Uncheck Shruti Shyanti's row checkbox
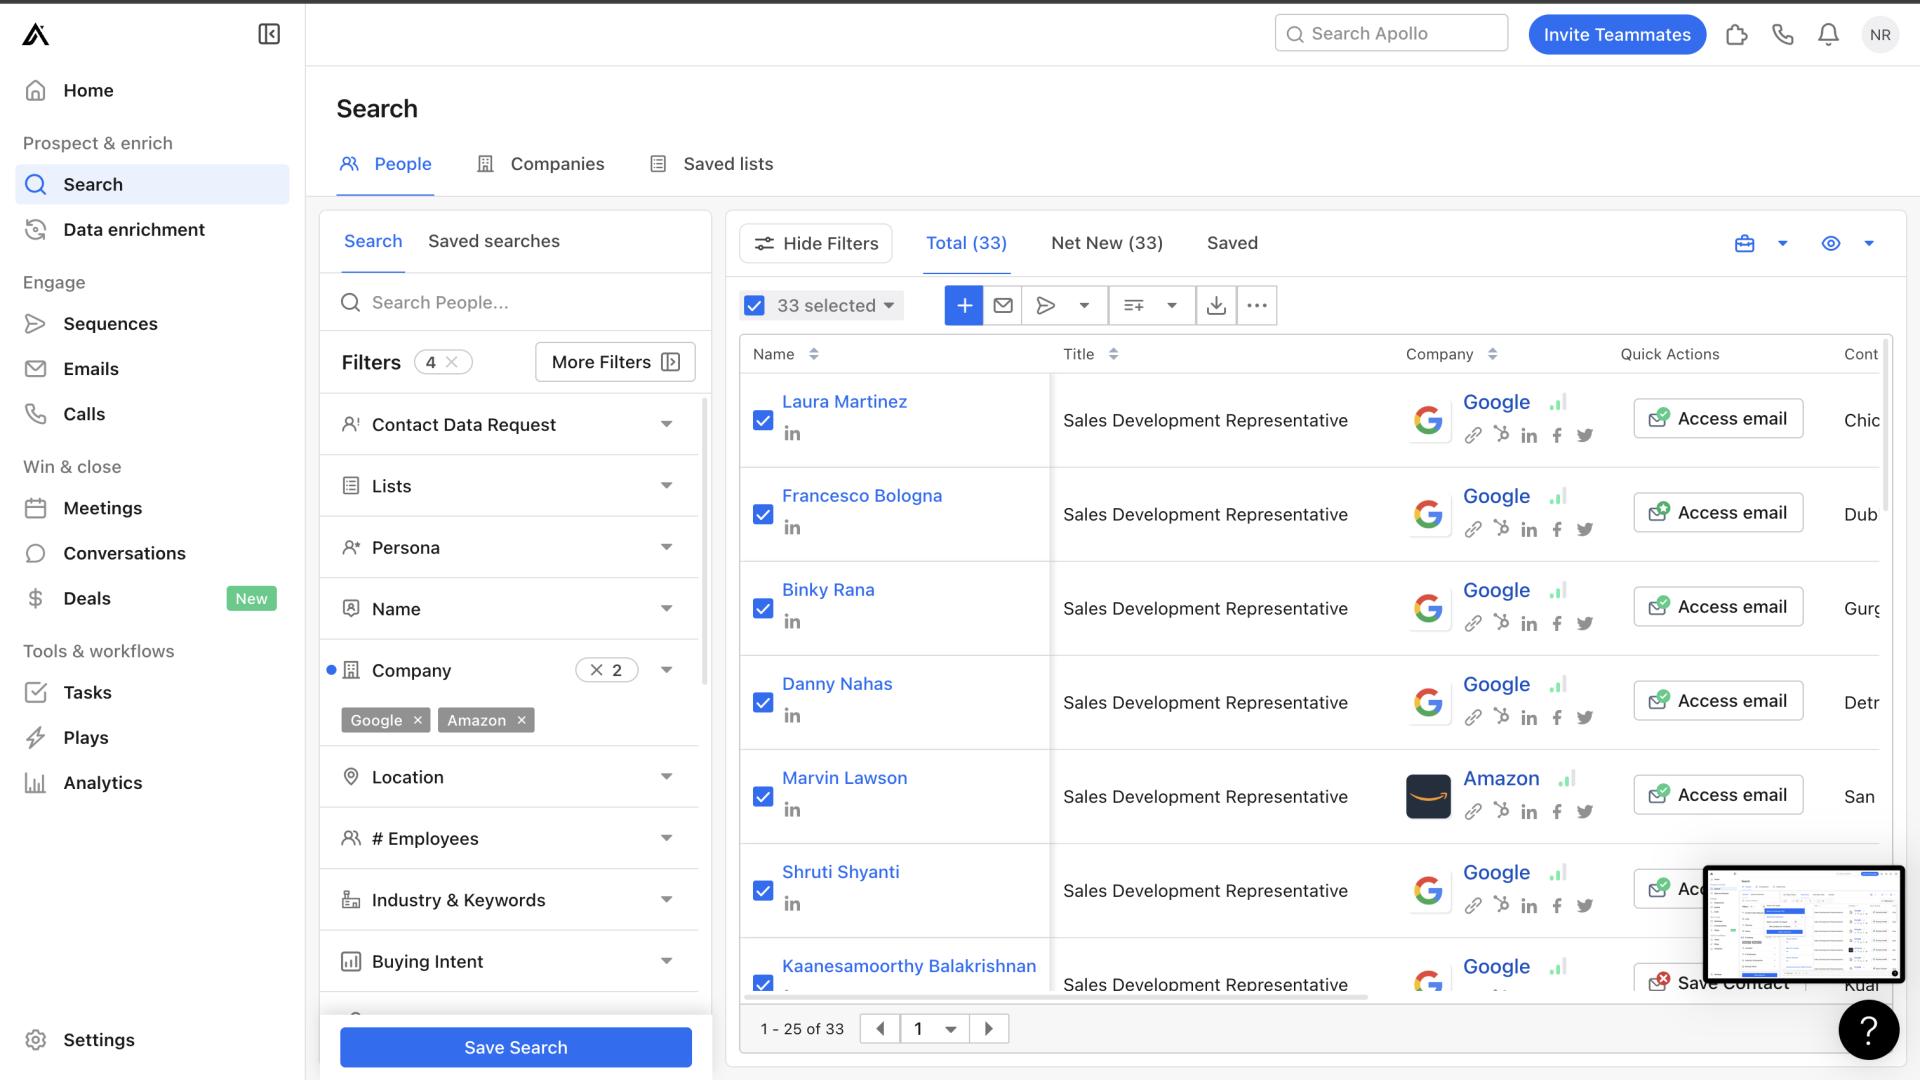The width and height of the screenshot is (1920, 1080). 763,890
